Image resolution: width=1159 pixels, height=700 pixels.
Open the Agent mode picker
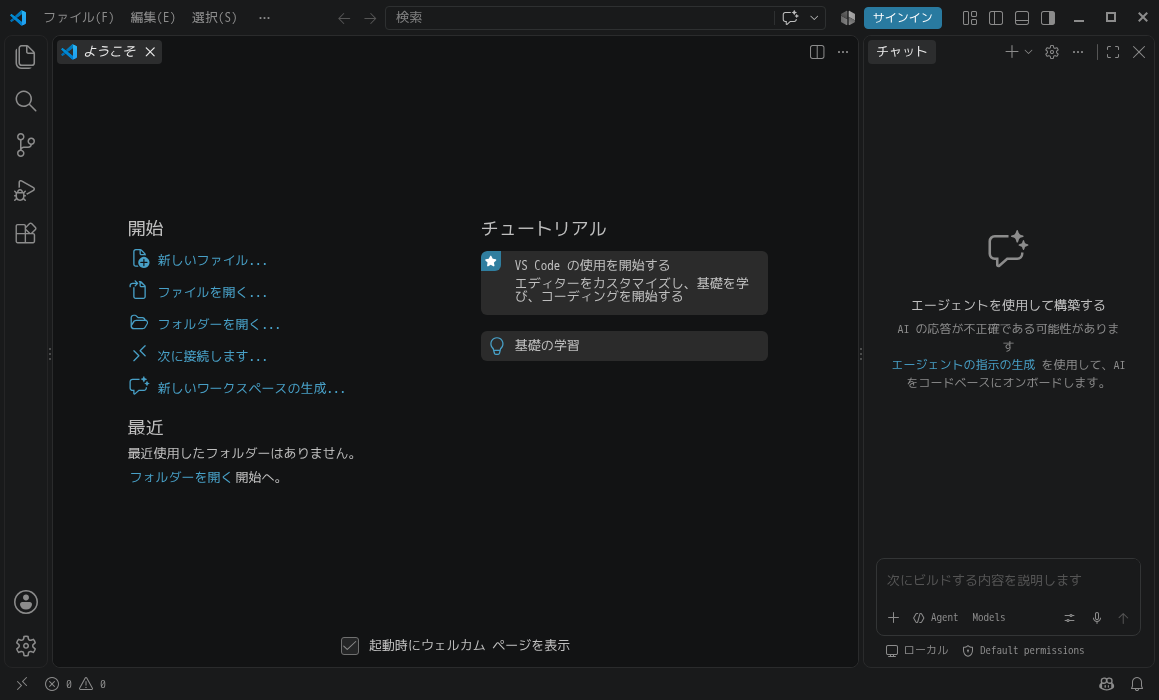tap(935, 617)
